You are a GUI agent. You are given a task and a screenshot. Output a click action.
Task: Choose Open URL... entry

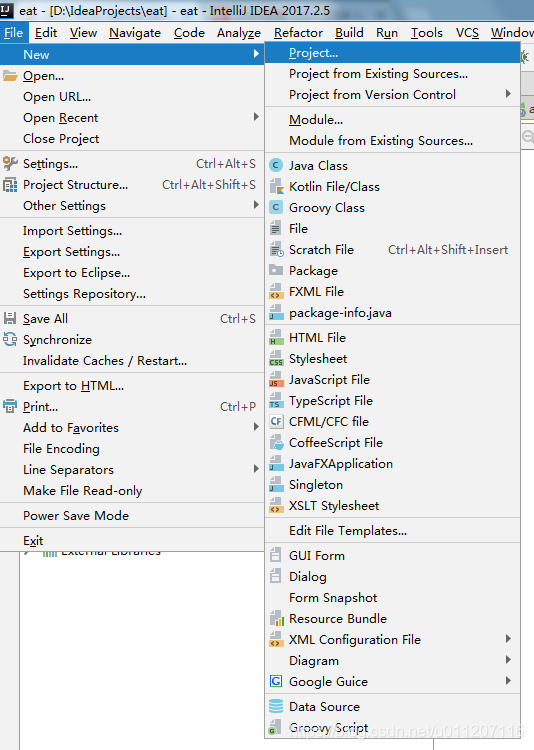132,97
